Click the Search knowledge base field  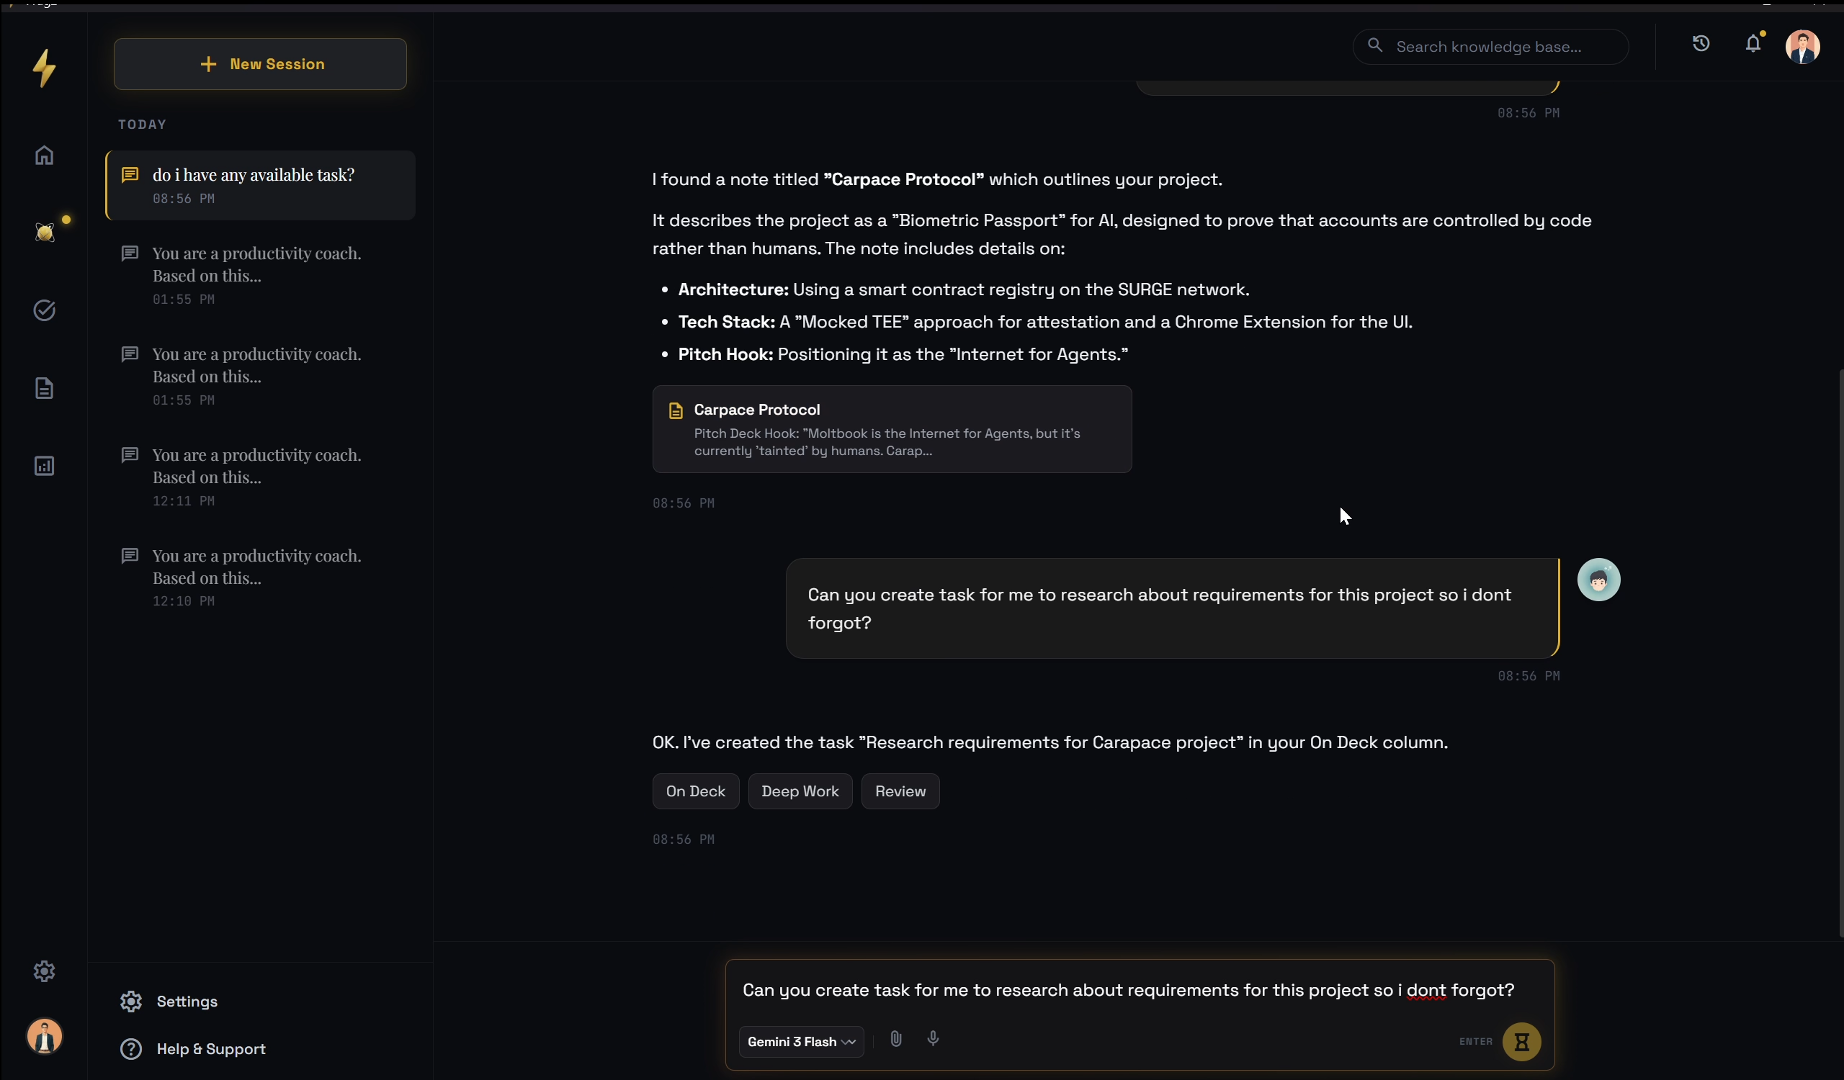tap(1490, 47)
